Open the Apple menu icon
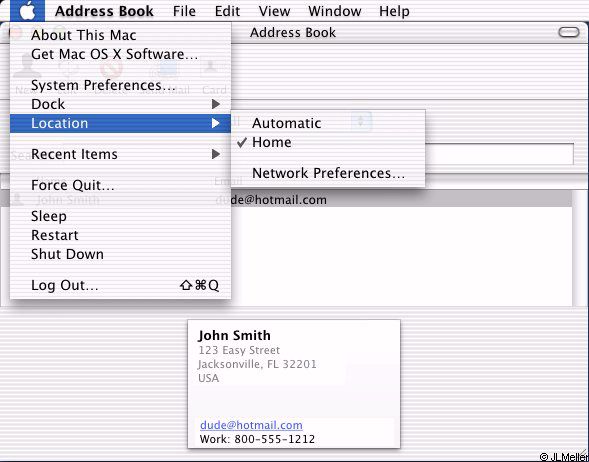 [27, 11]
